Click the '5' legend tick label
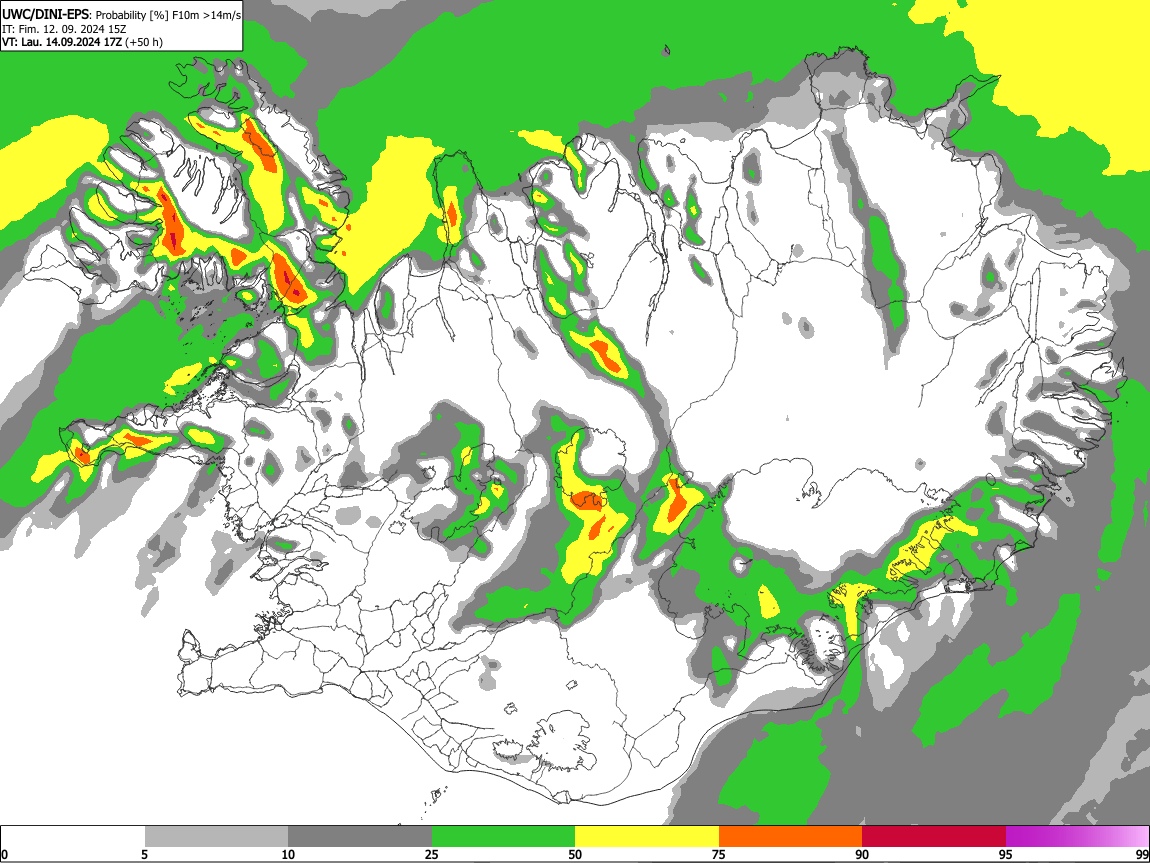Image resolution: width=1150 pixels, height=863 pixels. click(x=144, y=854)
